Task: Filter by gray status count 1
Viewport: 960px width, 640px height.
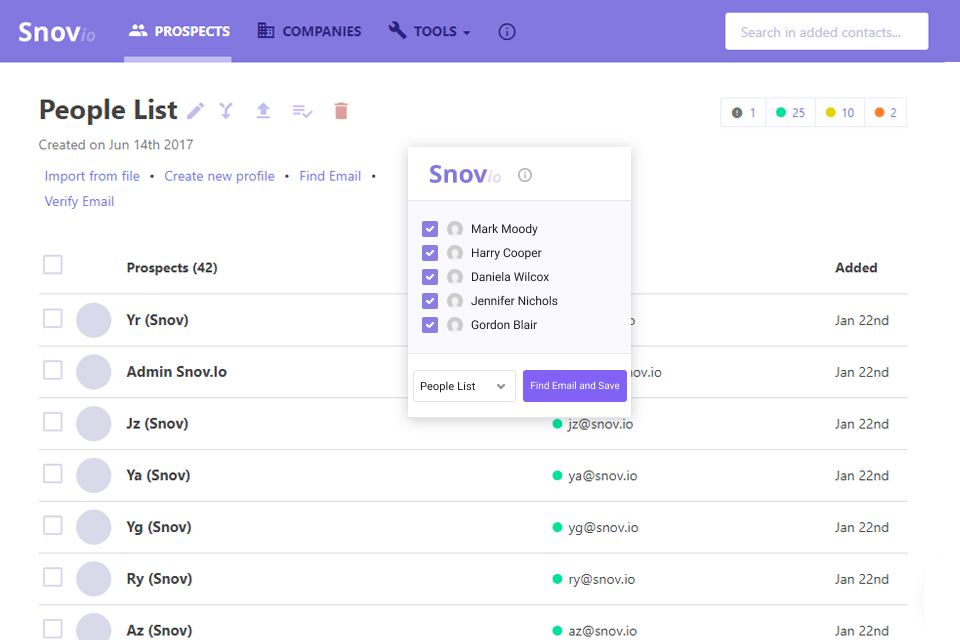Action: pyautogui.click(x=743, y=113)
